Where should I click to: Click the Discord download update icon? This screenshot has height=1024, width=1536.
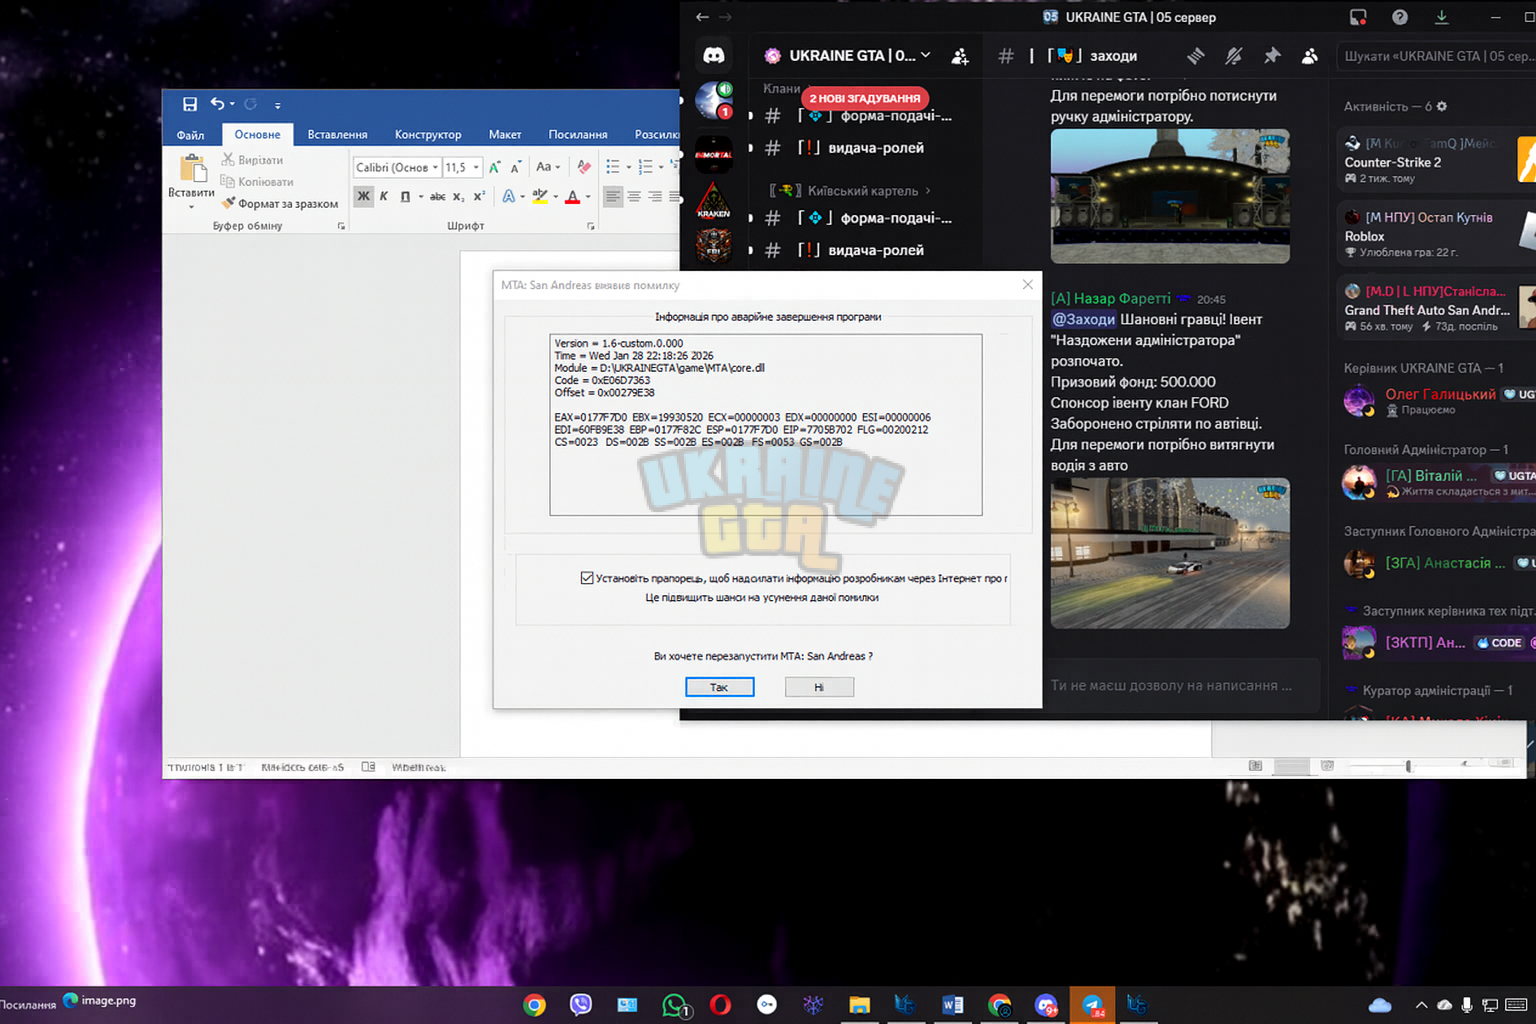tap(1442, 17)
